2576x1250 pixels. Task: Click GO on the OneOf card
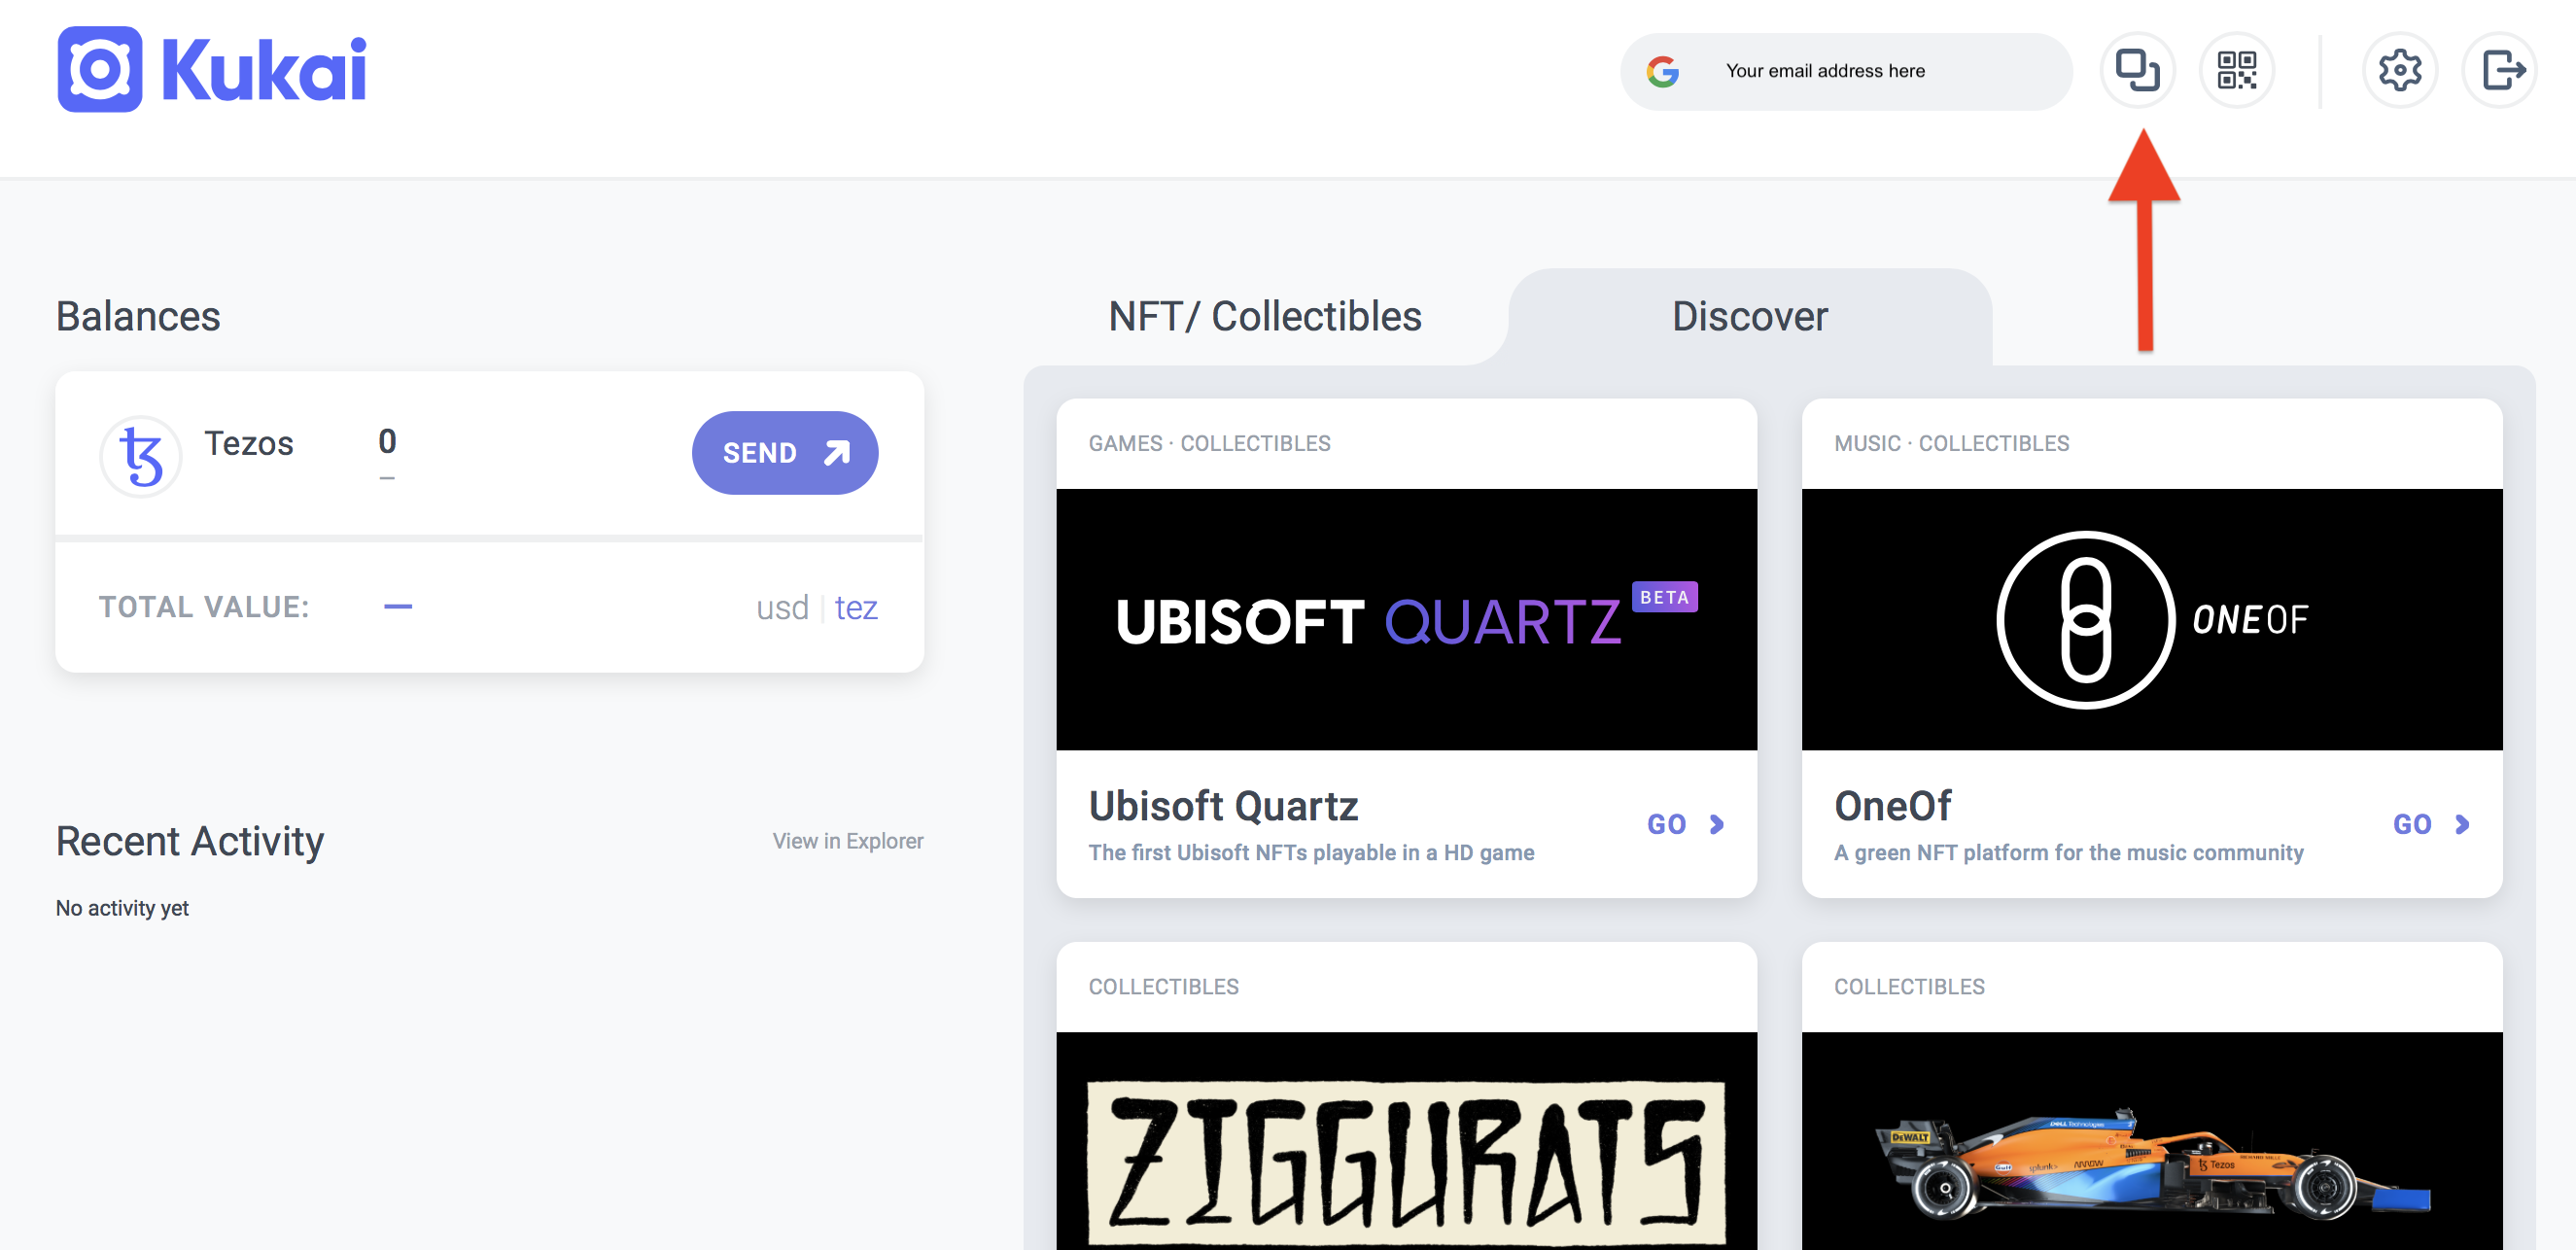2431,824
